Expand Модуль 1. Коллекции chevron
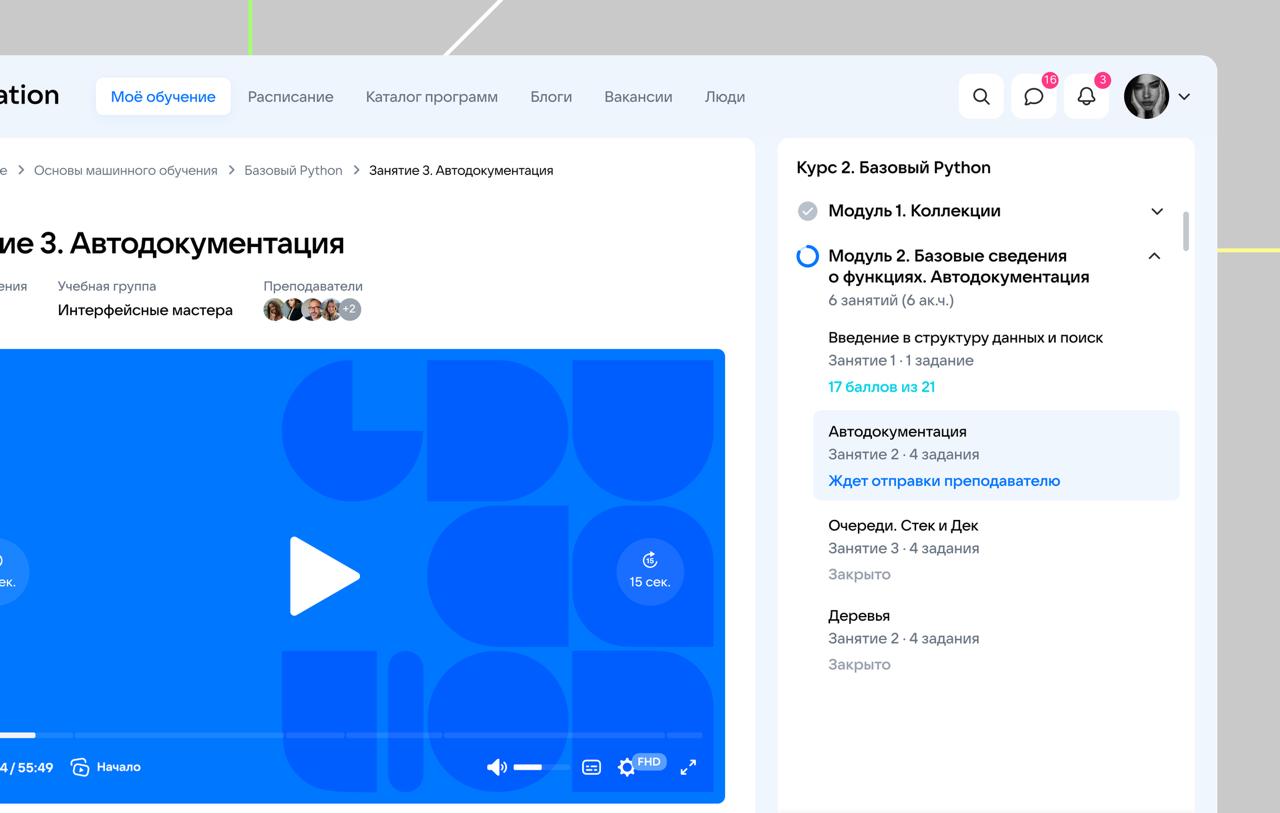1280x813 pixels. tap(1157, 211)
